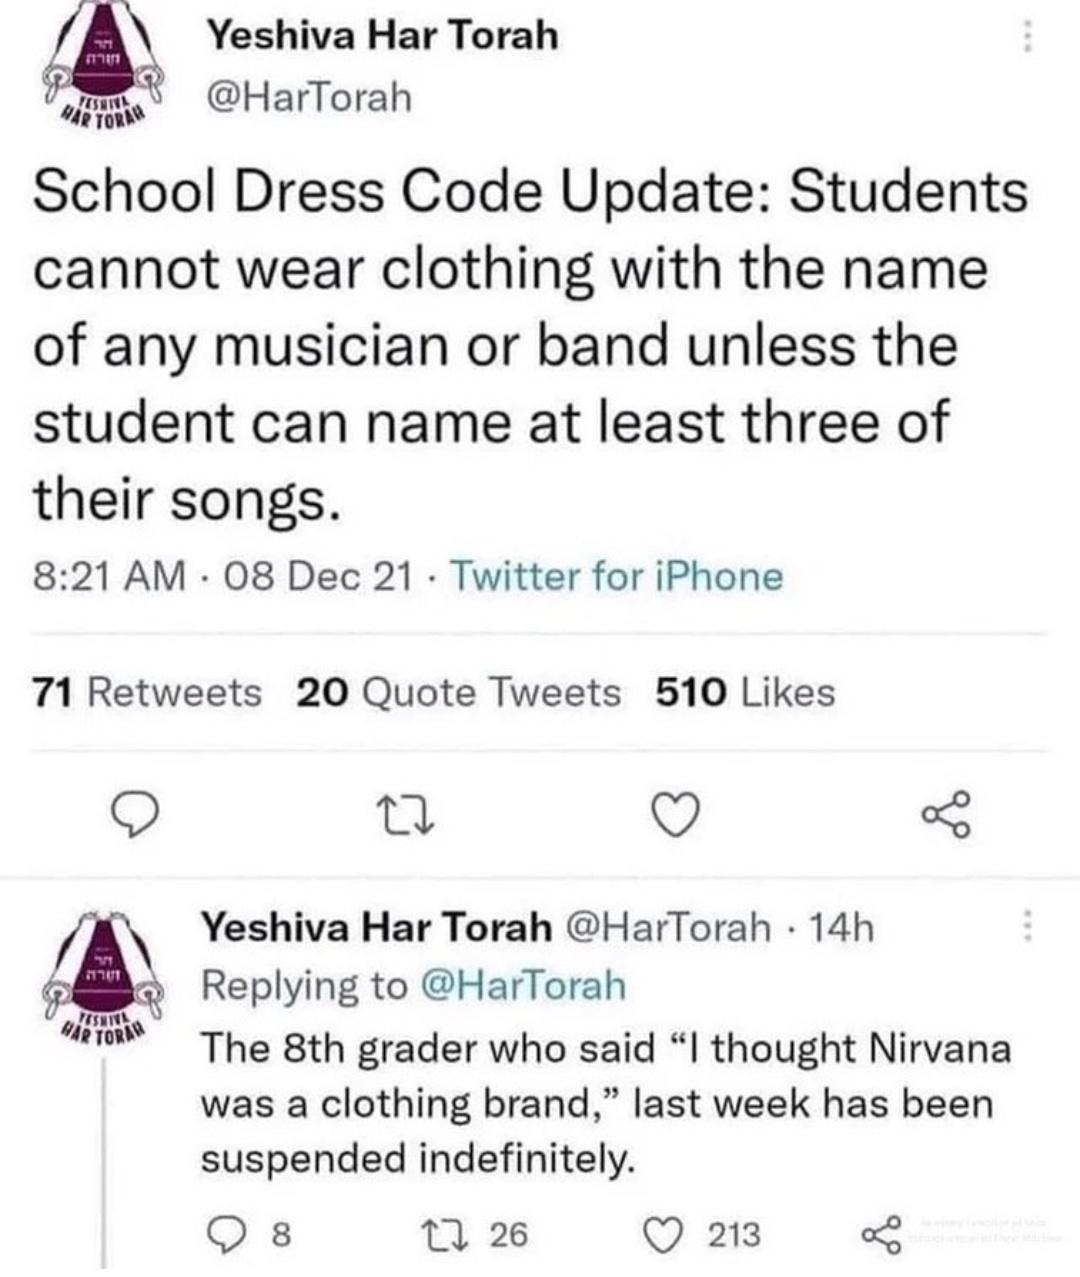Click the @HarTorah handle in the header
The width and height of the screenshot is (1080, 1277).
tap(308, 98)
